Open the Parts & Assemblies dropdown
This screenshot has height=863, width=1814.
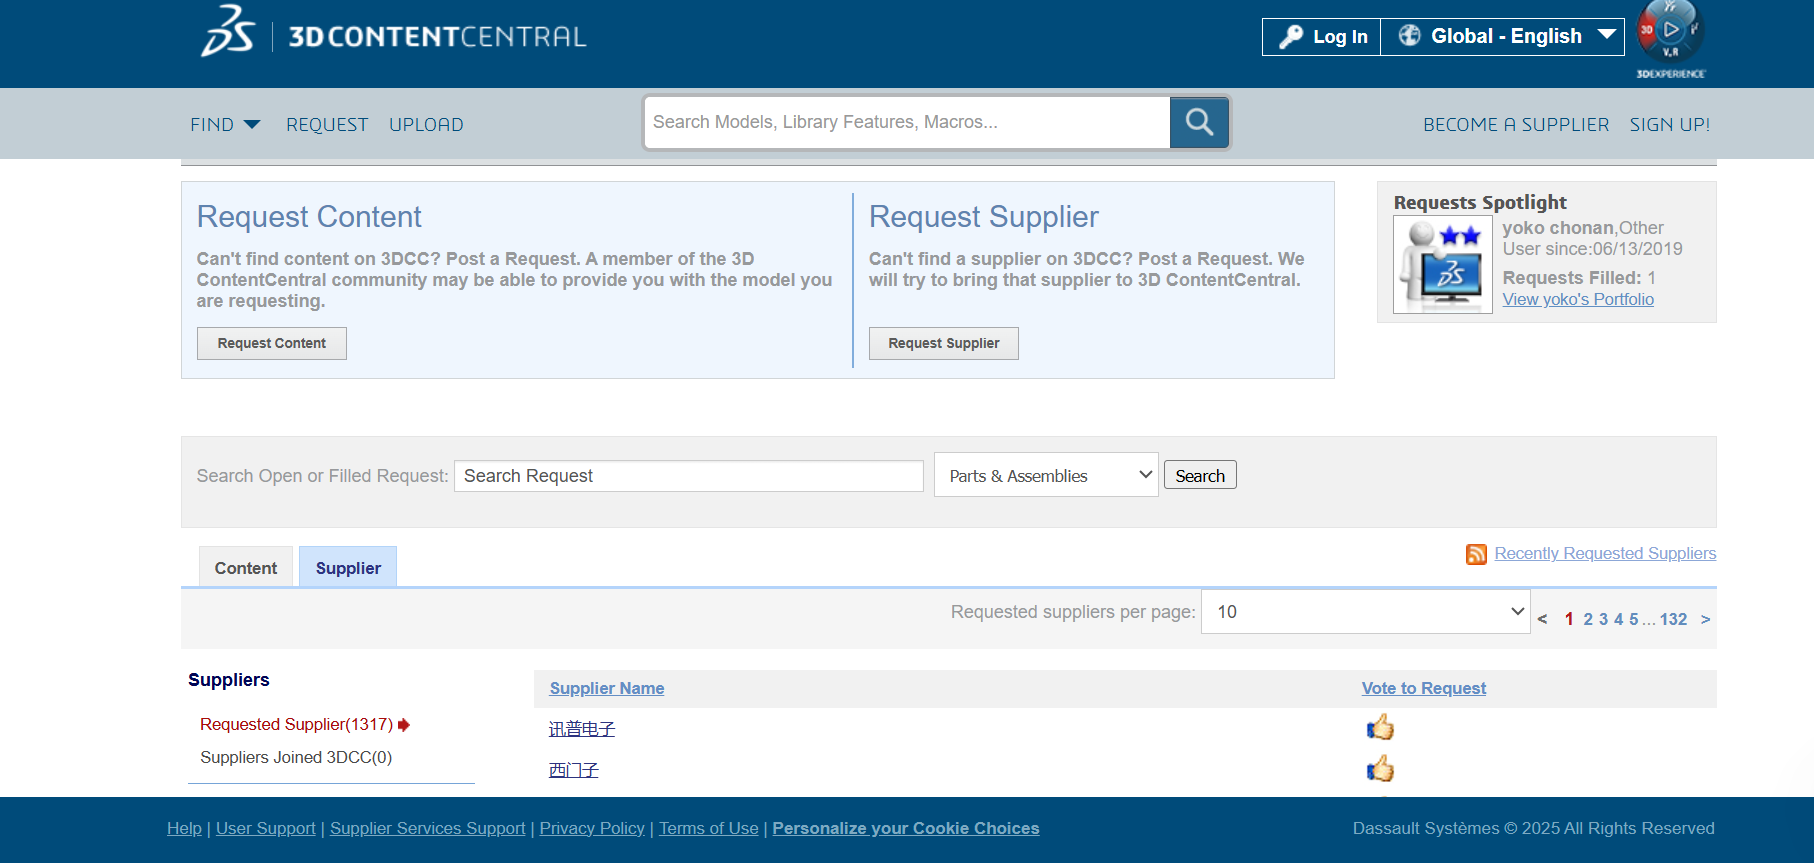coord(1046,475)
